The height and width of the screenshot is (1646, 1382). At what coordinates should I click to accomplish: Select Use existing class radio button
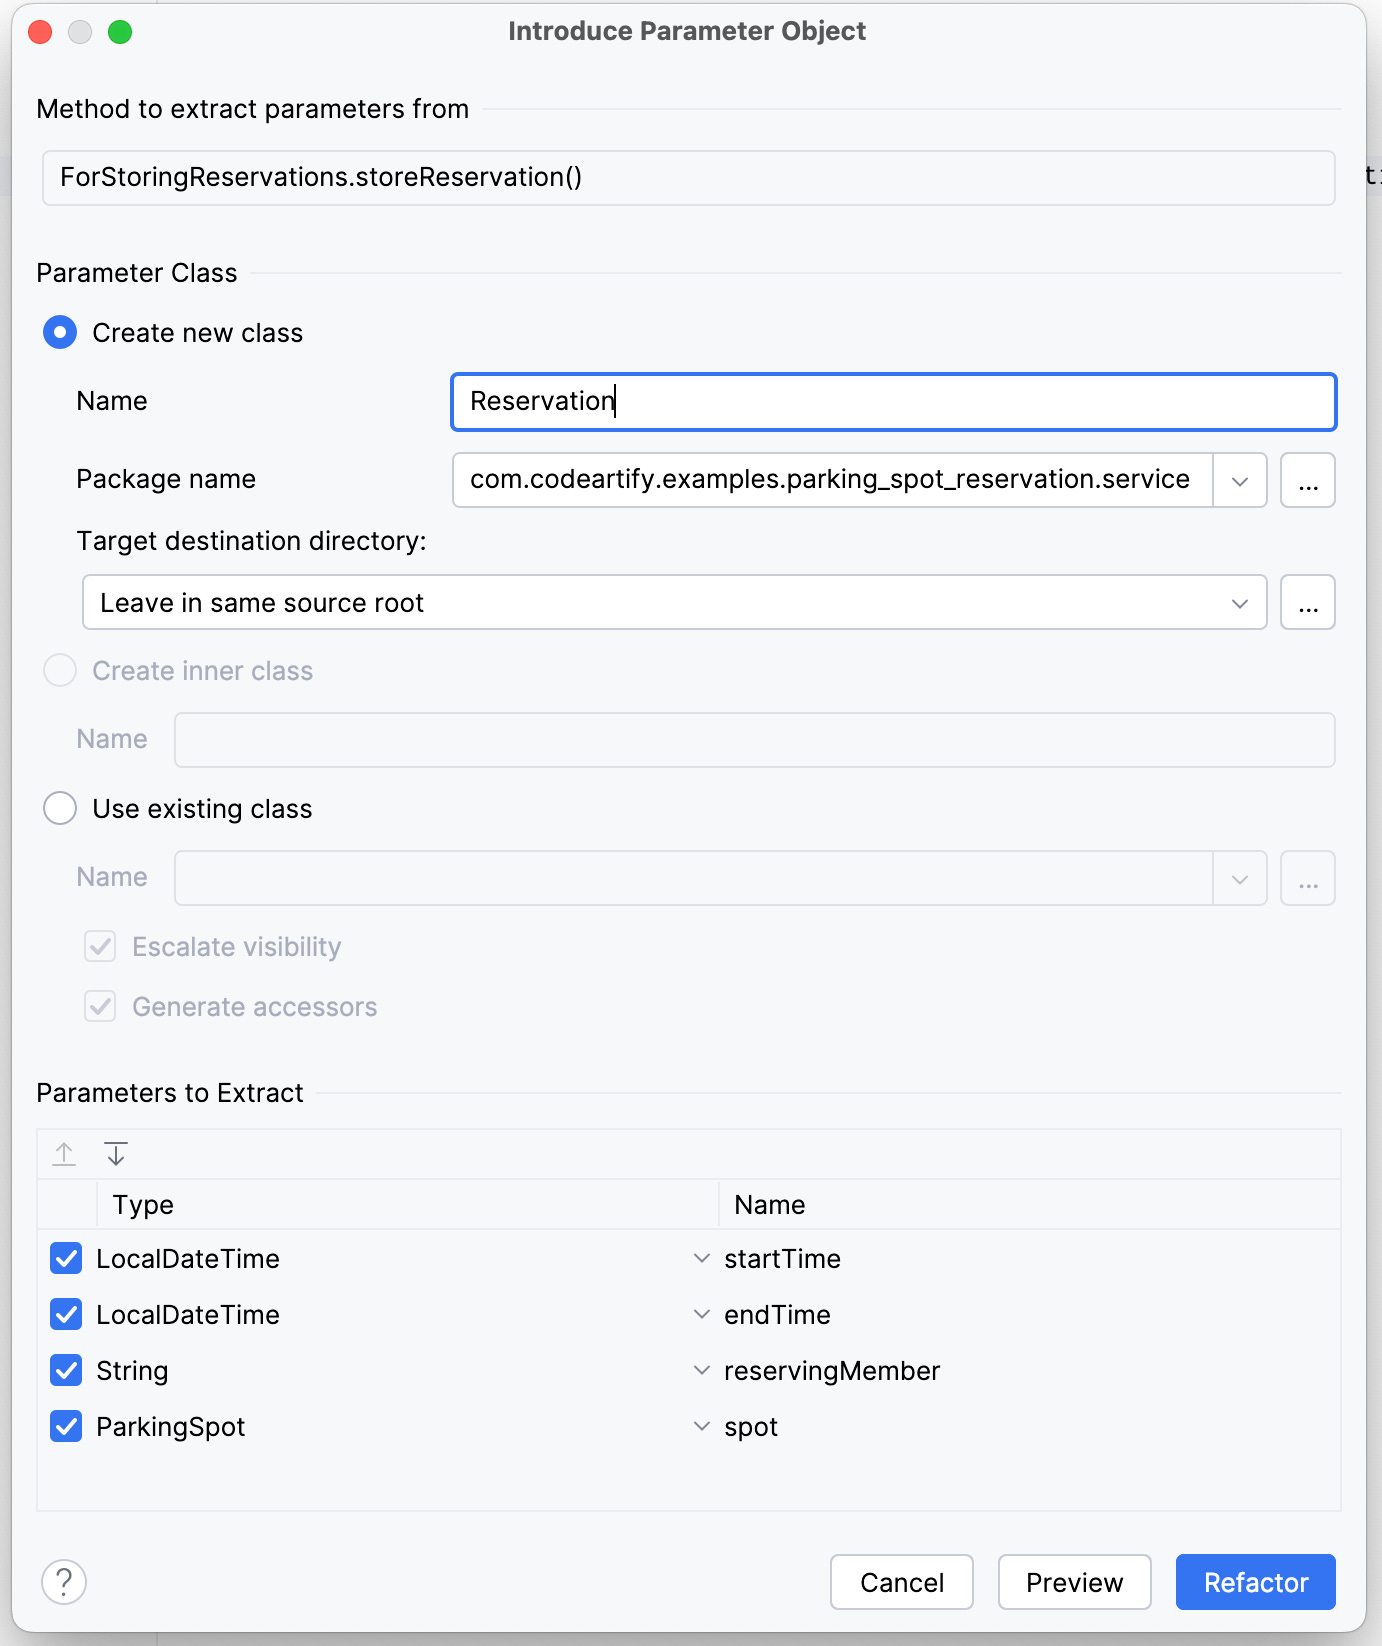pyautogui.click(x=60, y=808)
